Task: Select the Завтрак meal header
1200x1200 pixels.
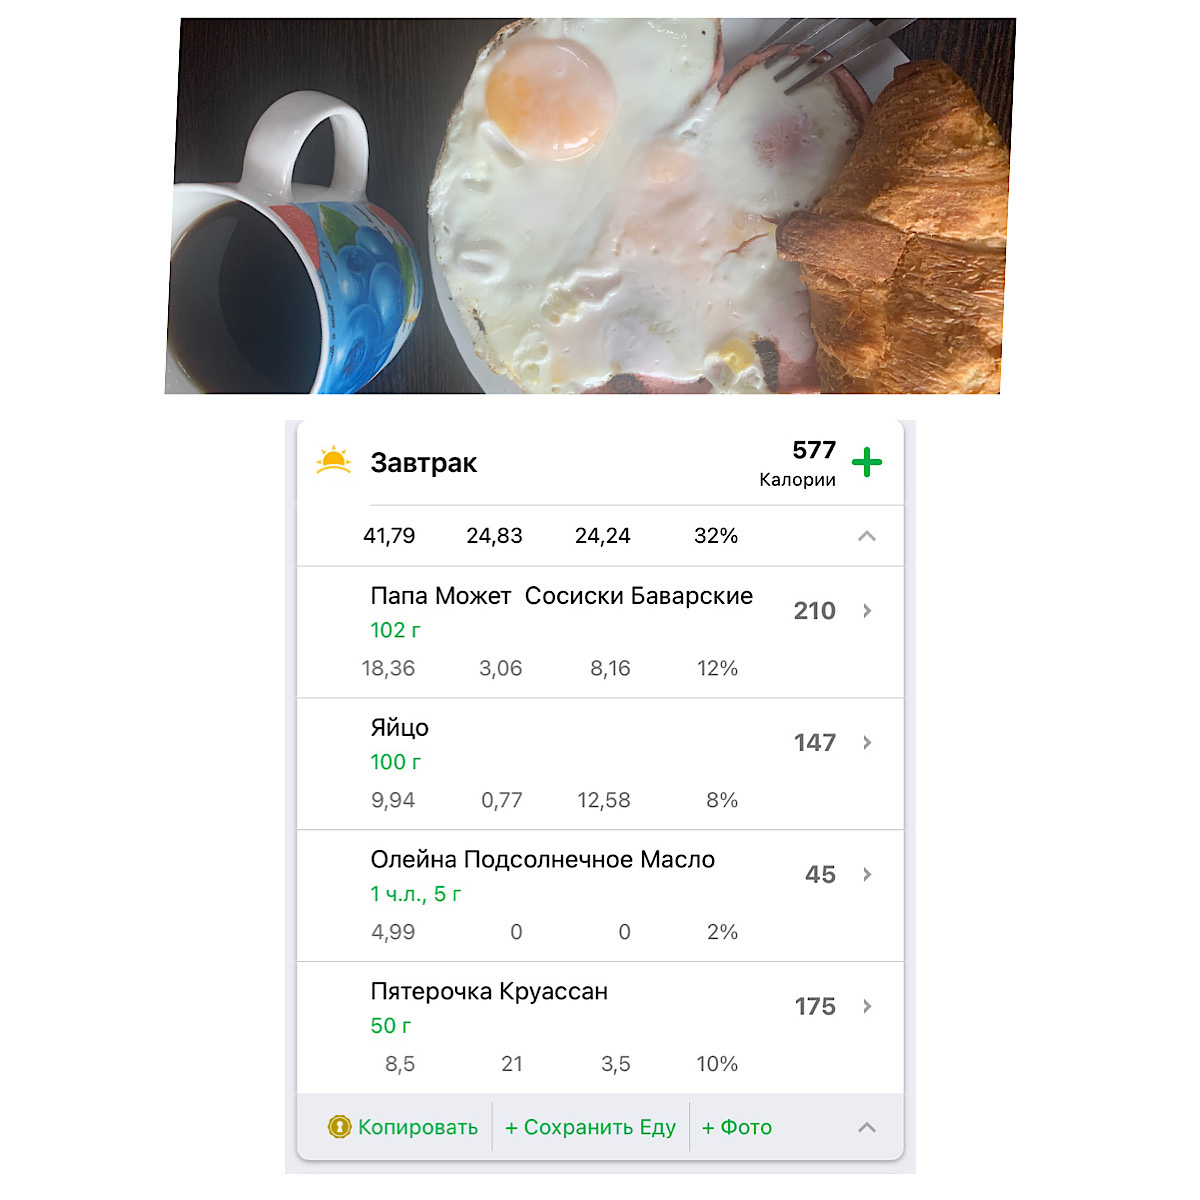Action: tap(424, 463)
